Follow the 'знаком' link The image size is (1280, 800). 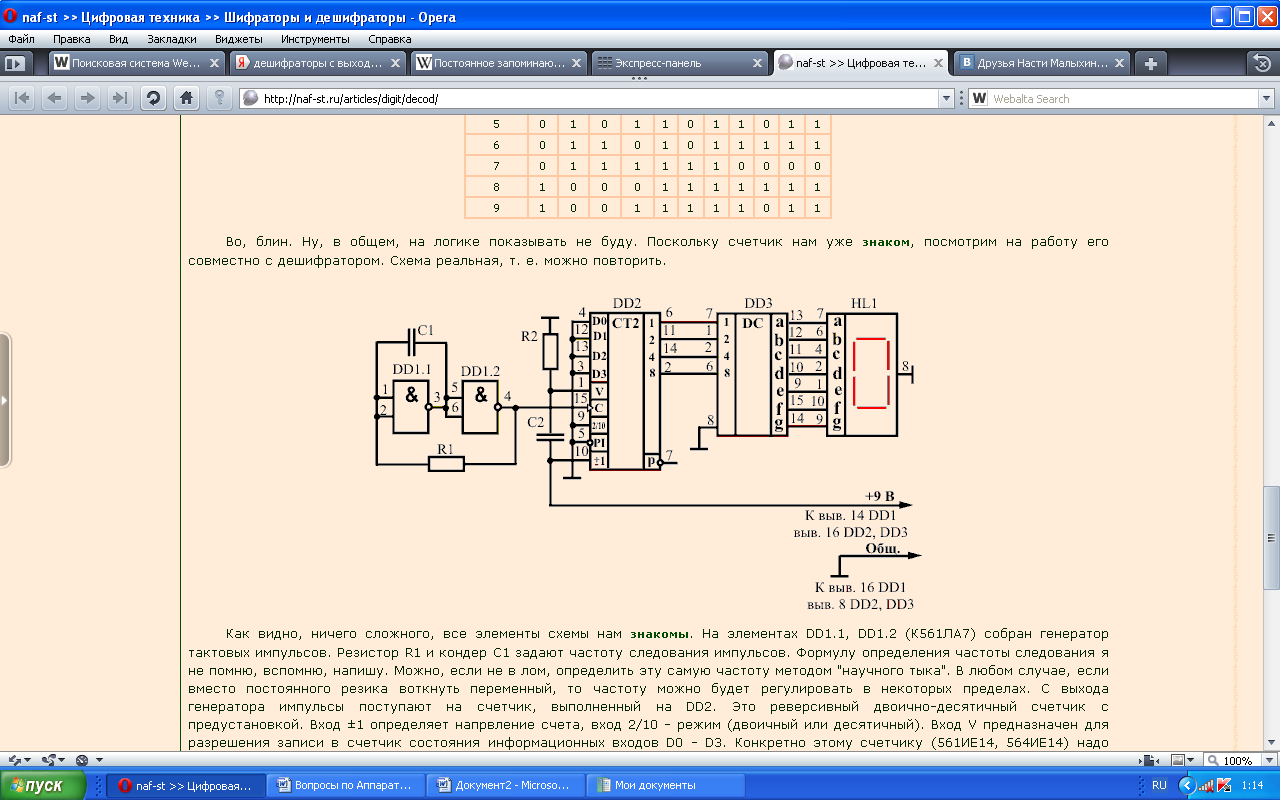(x=886, y=242)
